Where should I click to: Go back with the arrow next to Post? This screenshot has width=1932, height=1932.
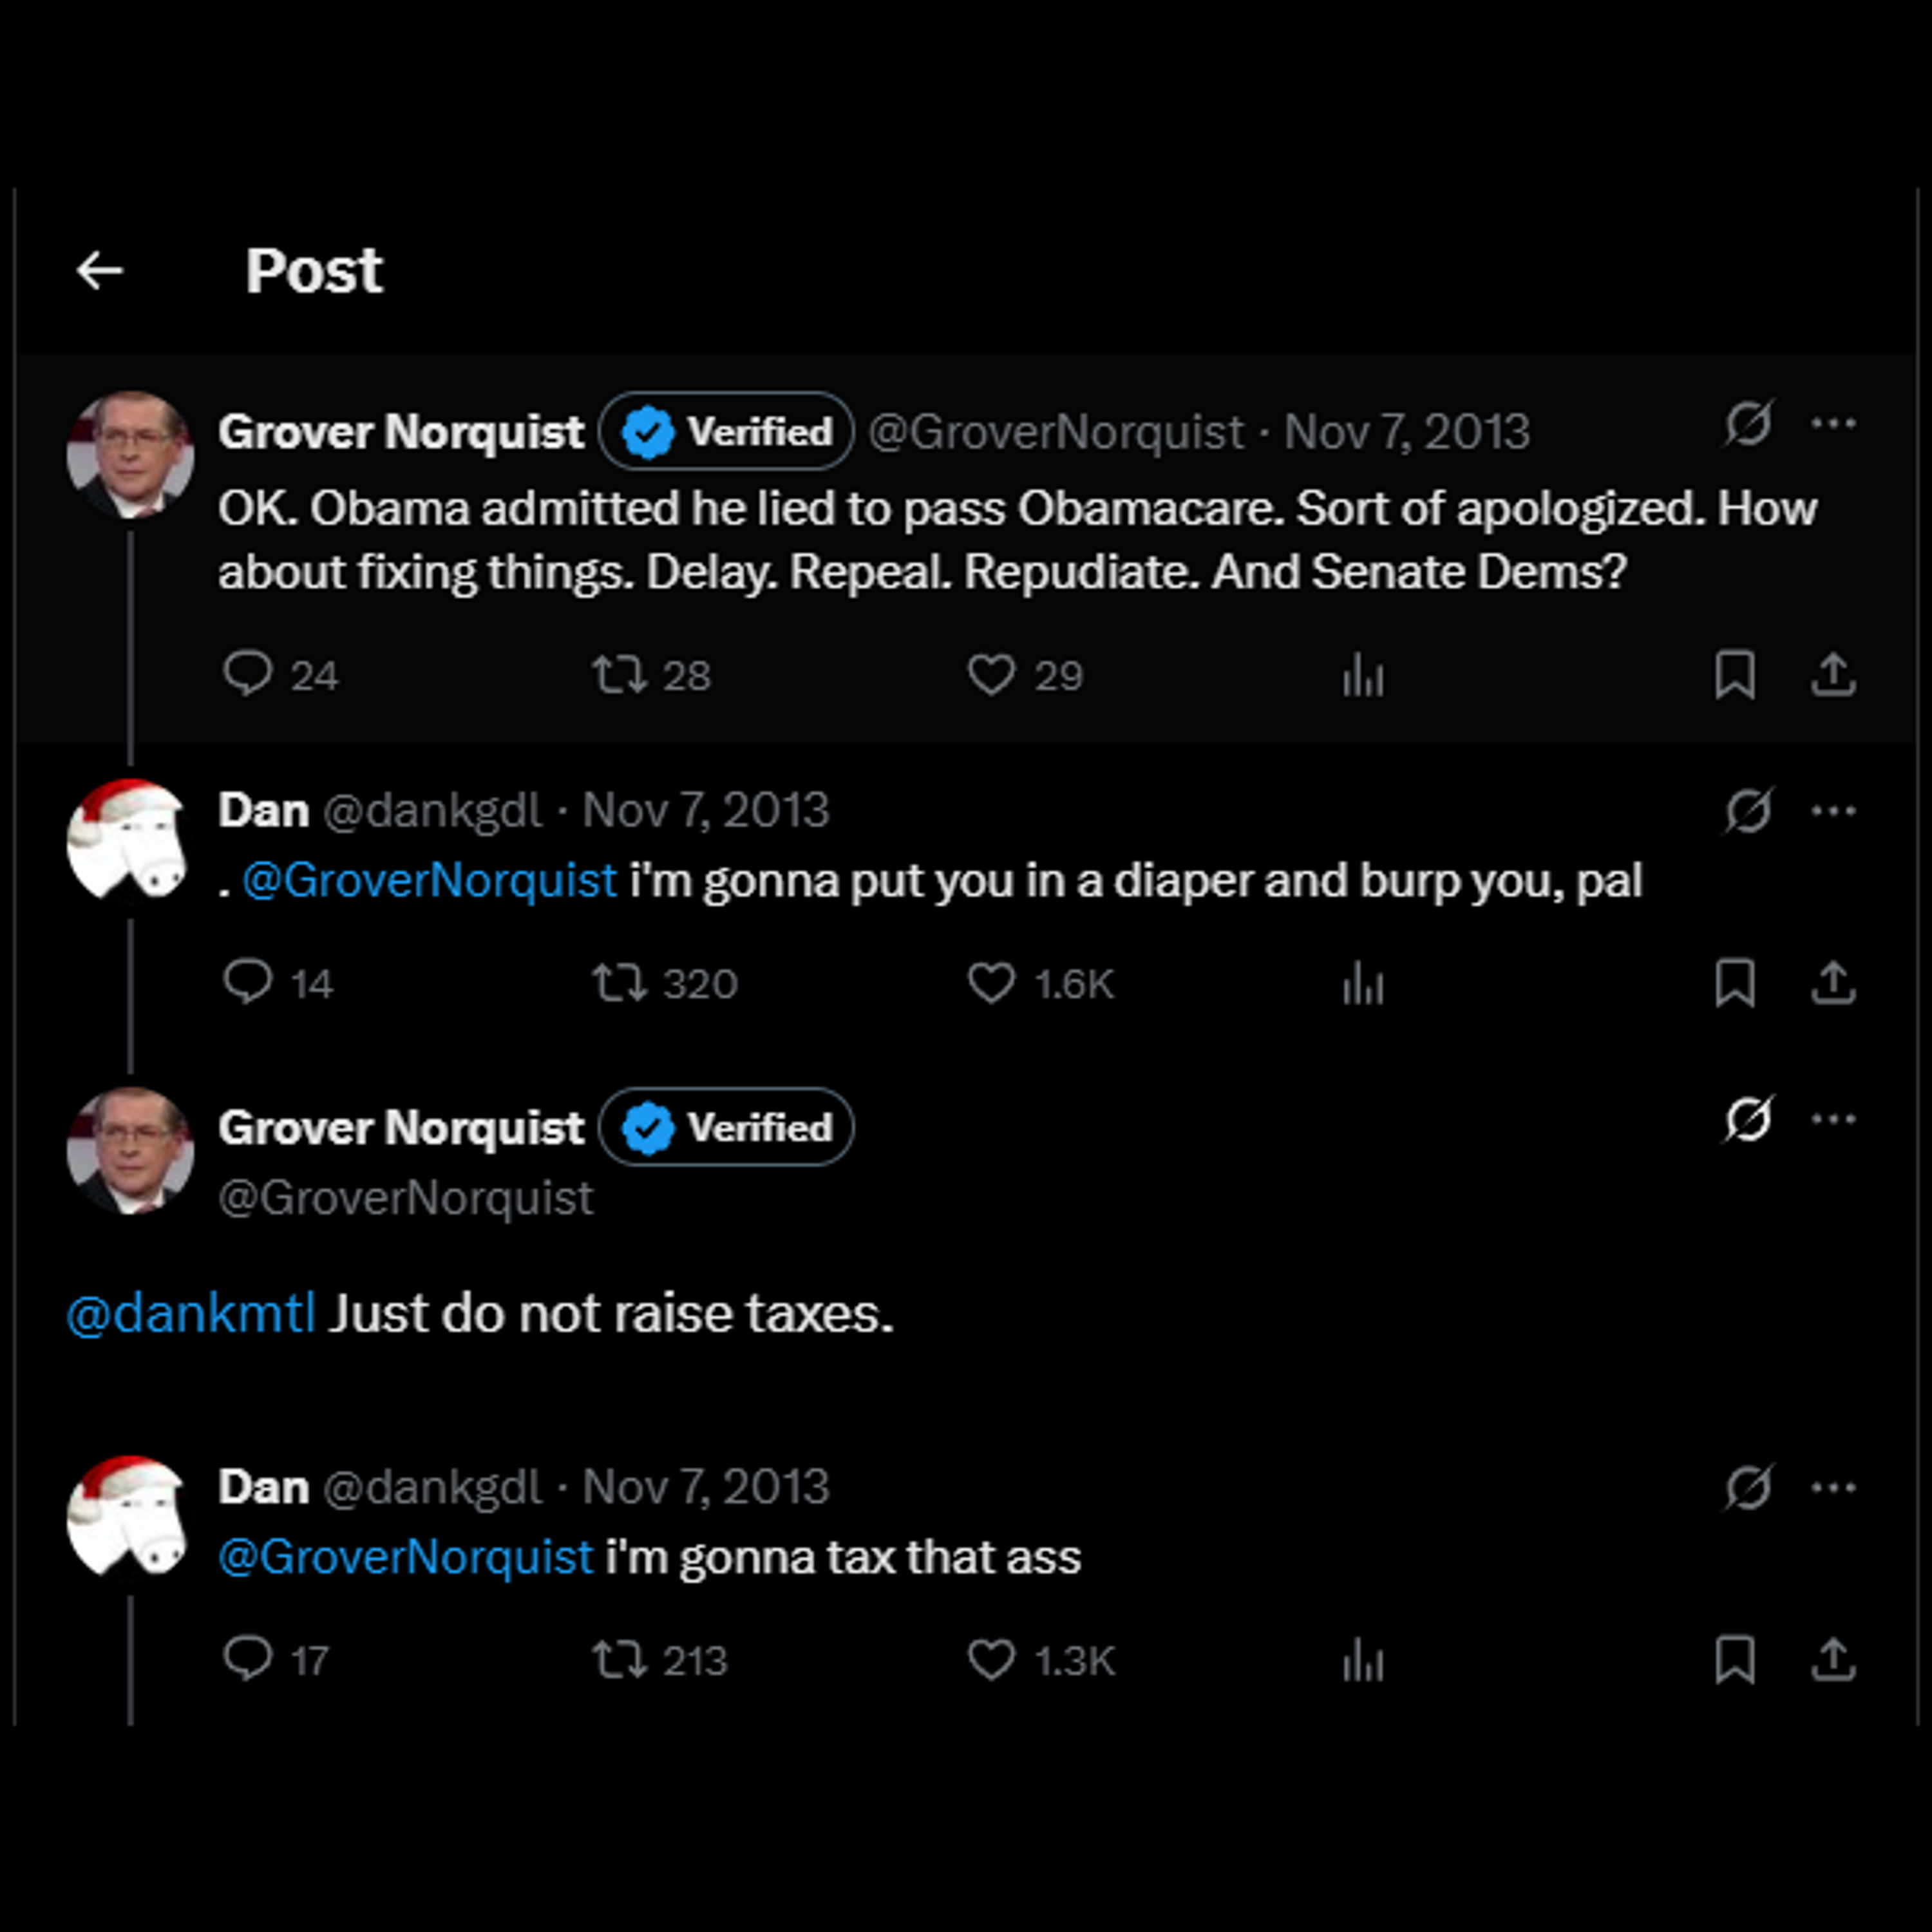point(100,271)
